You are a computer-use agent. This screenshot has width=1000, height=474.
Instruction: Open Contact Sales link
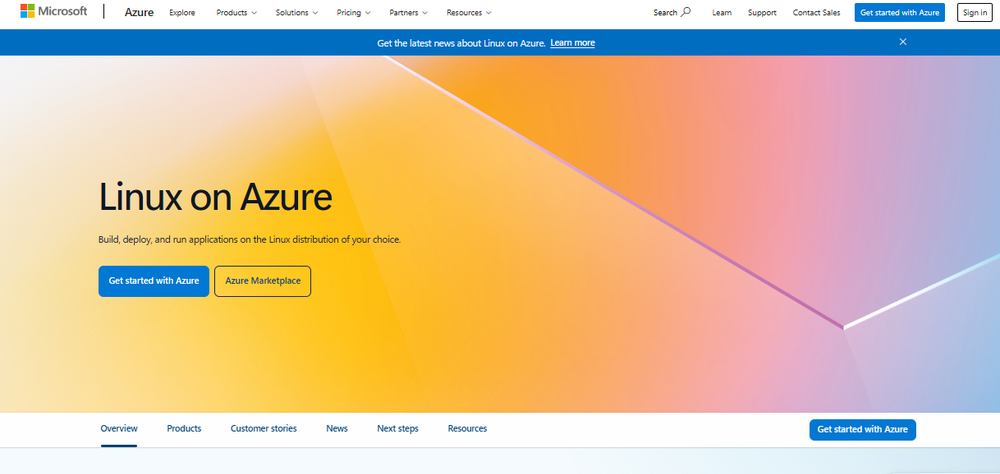pyautogui.click(x=816, y=13)
